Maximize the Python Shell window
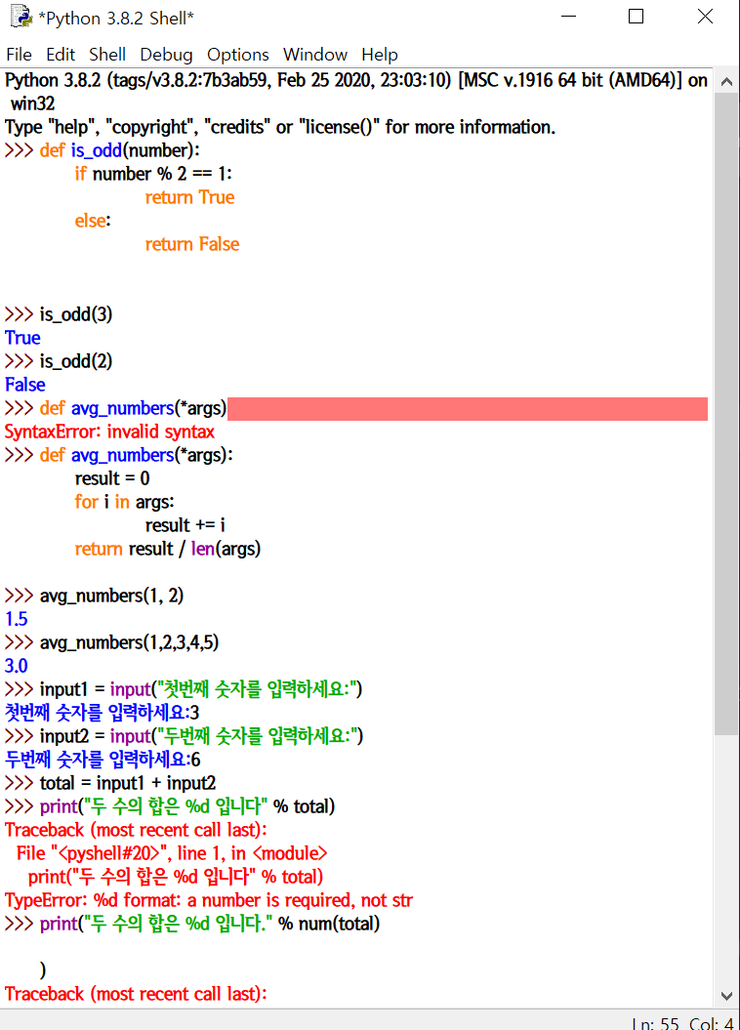740x1030 pixels. [x=636, y=16]
